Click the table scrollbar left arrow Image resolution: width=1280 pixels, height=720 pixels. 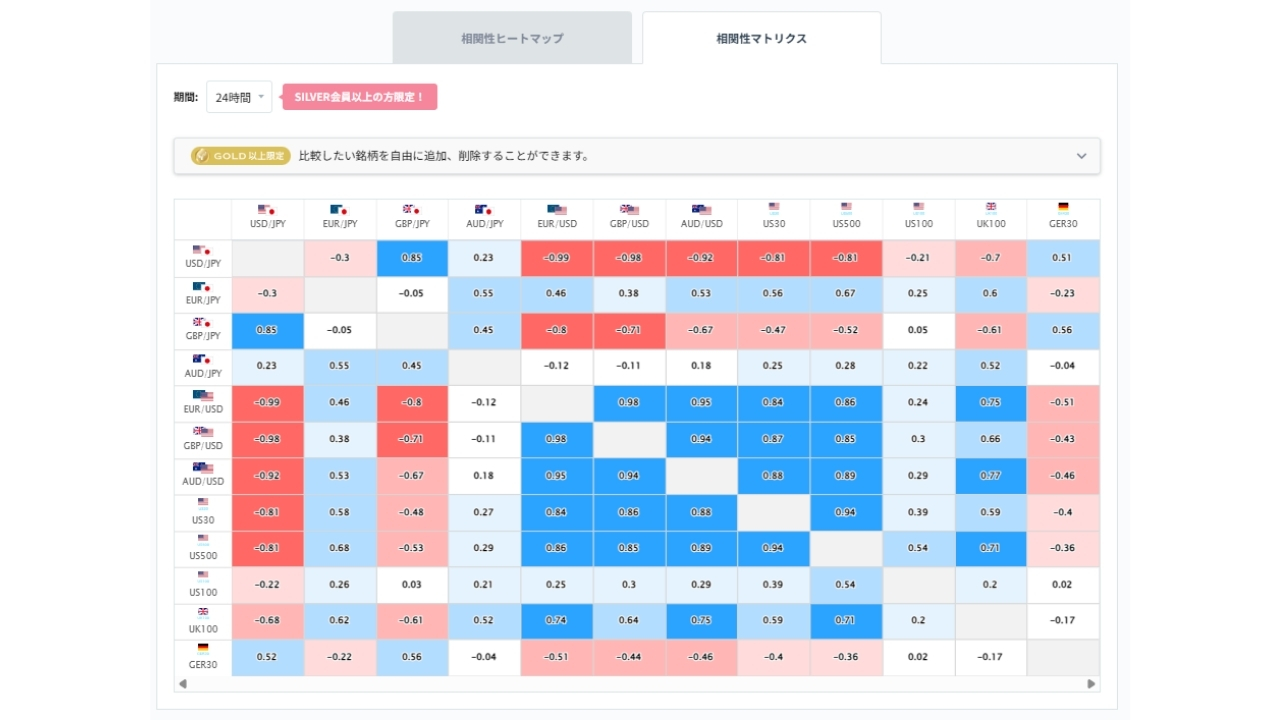click(x=182, y=684)
